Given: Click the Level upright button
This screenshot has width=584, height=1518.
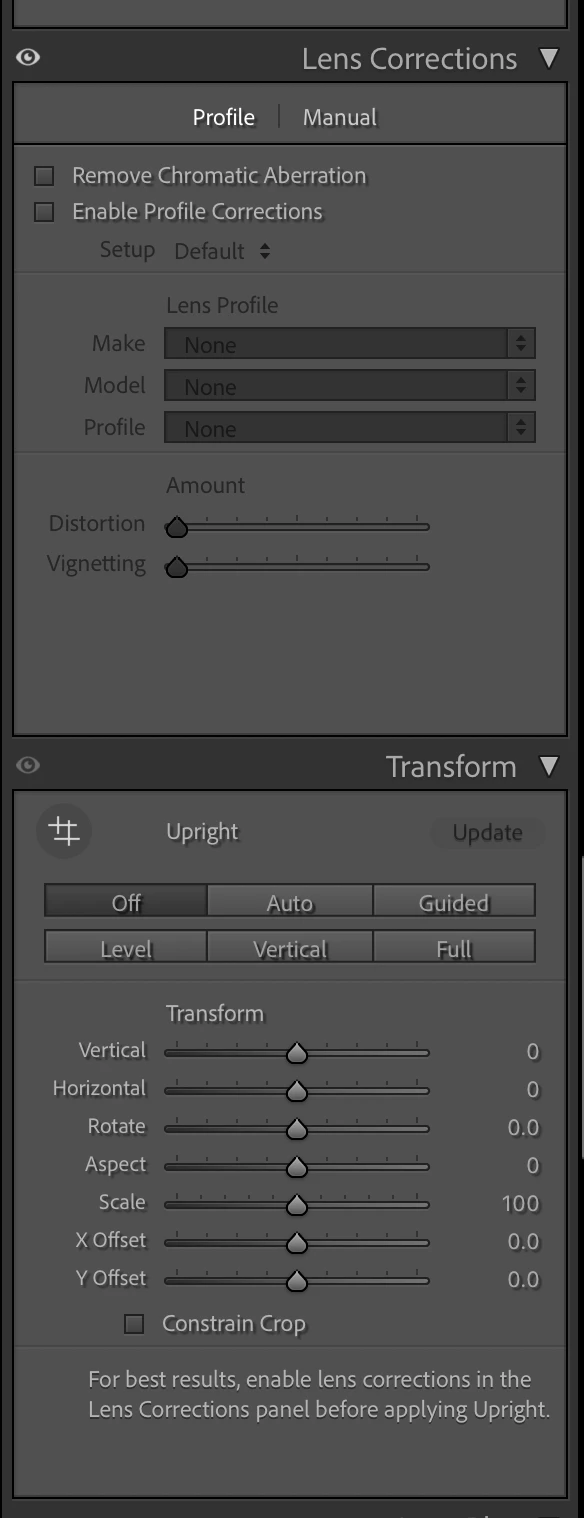Looking at the screenshot, I should pyautogui.click(x=126, y=948).
